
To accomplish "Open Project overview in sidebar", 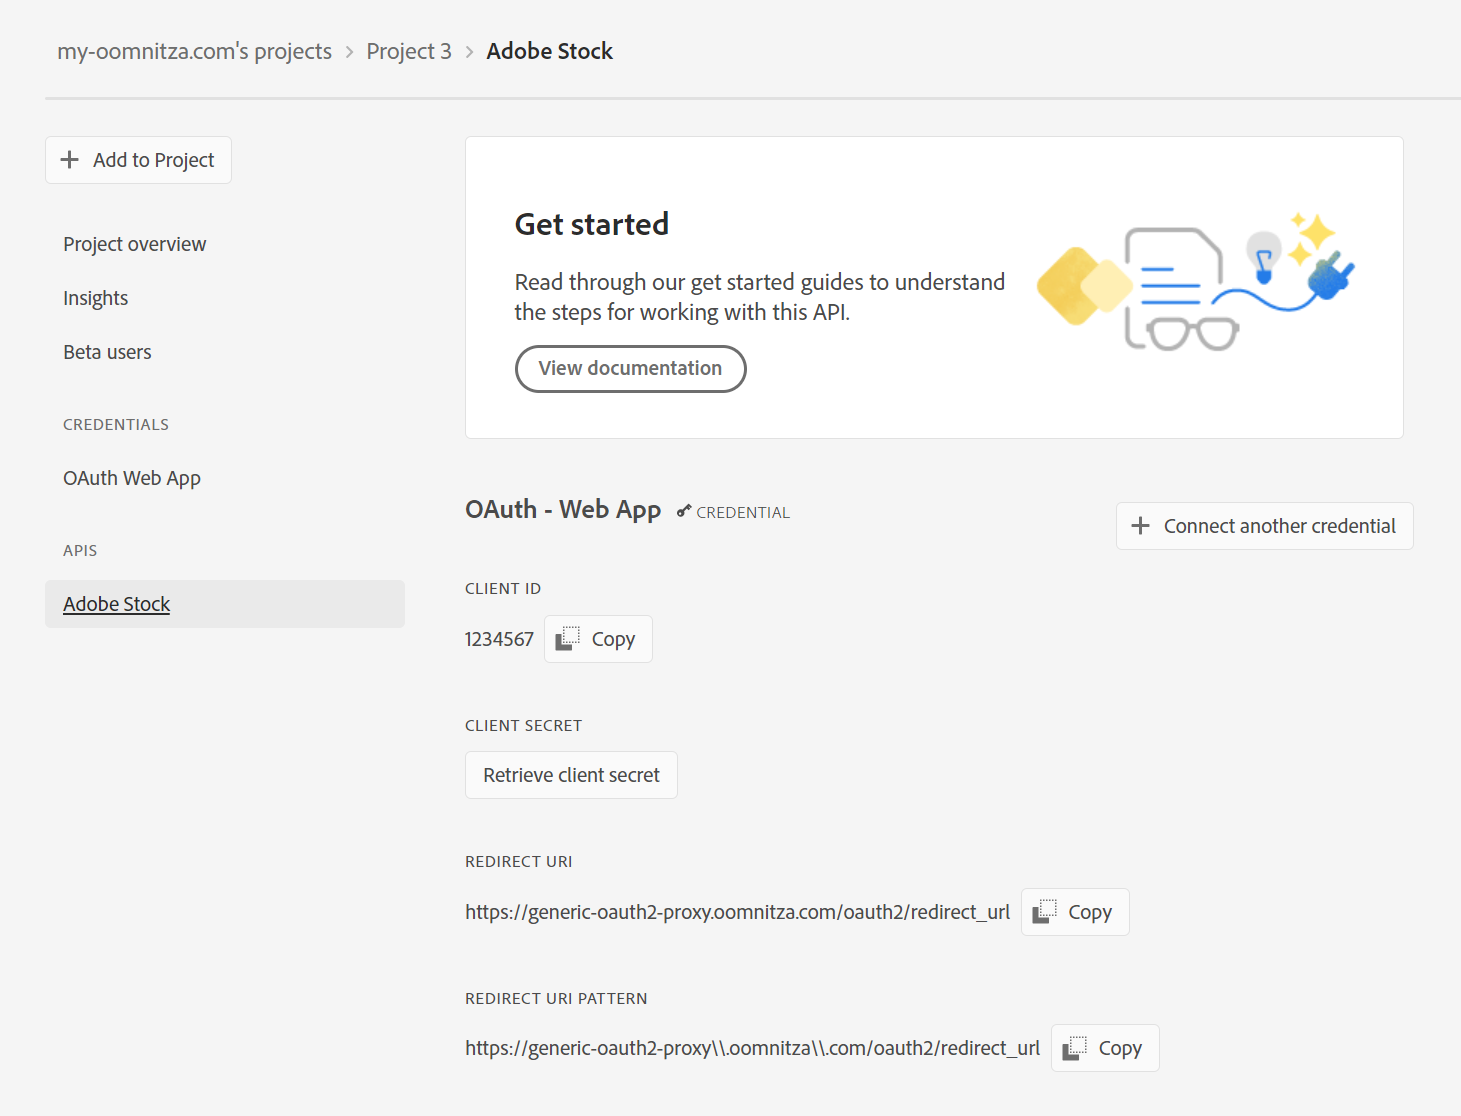I will coord(134,244).
